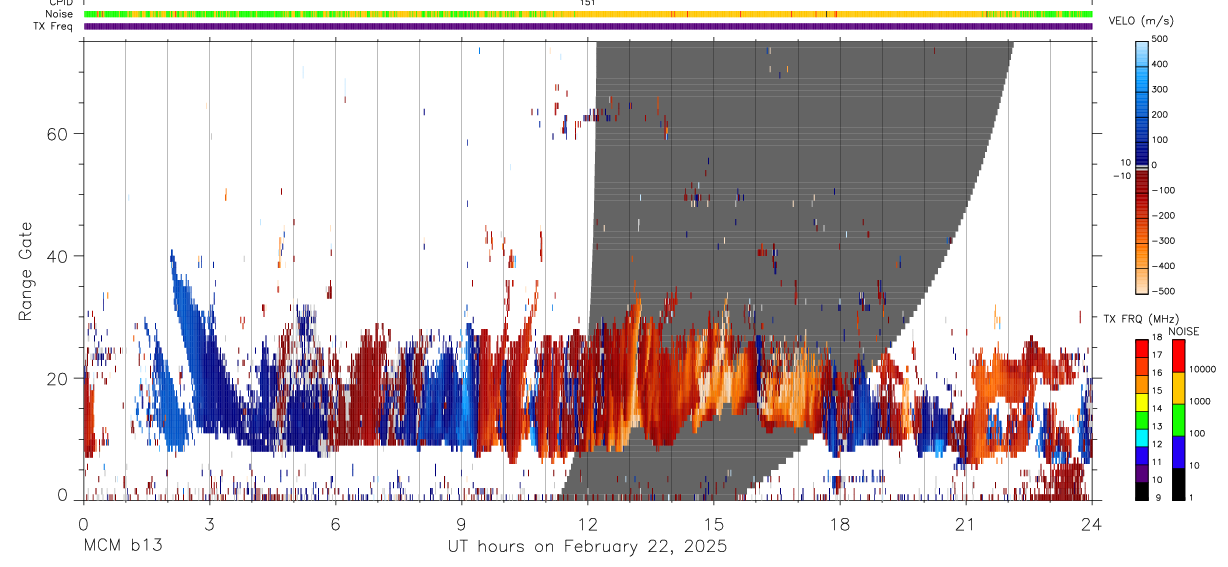Click the CPID value '151'
Image resolution: width=1228 pixels, height=567 pixels.
[x=588, y=3]
